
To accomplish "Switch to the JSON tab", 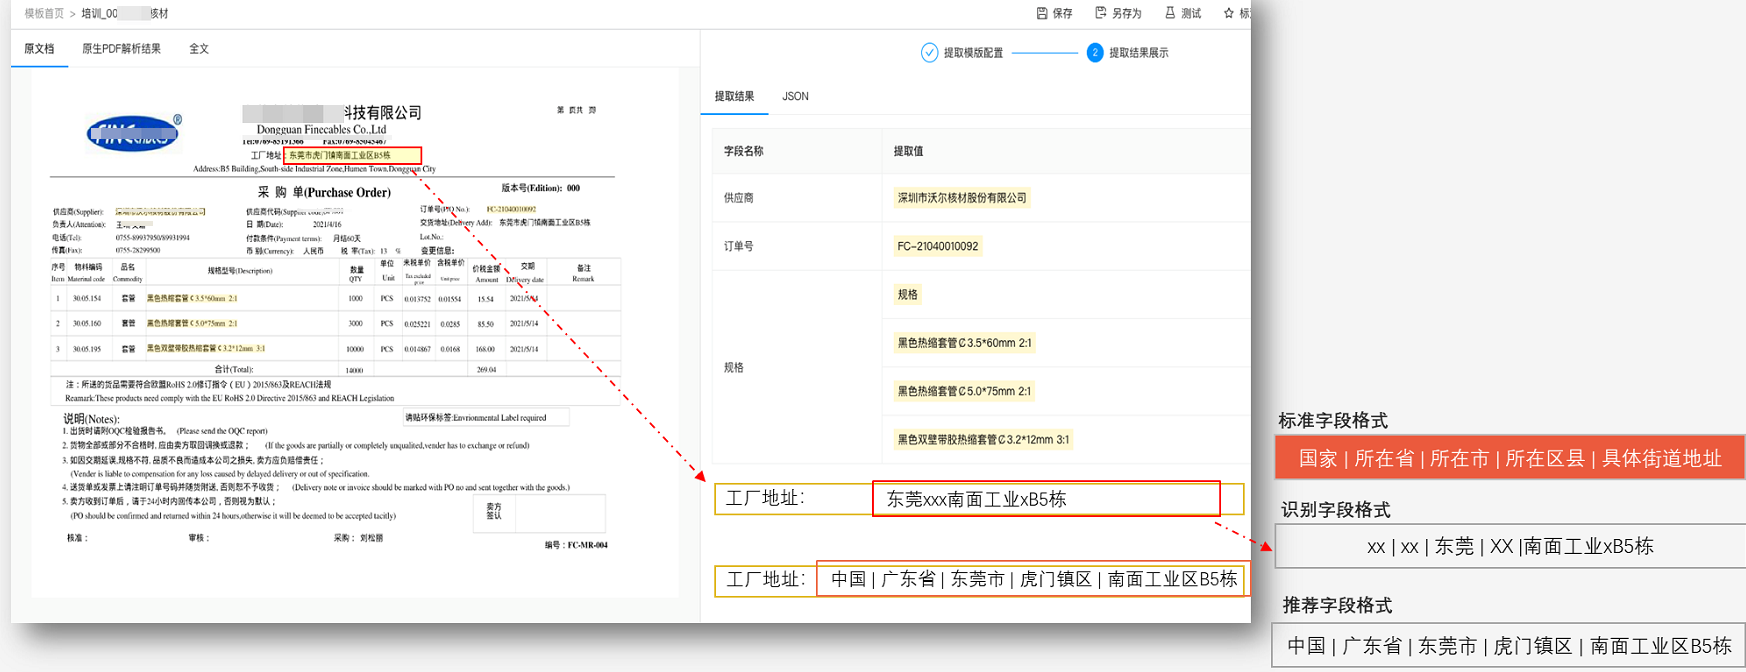I will pos(795,96).
